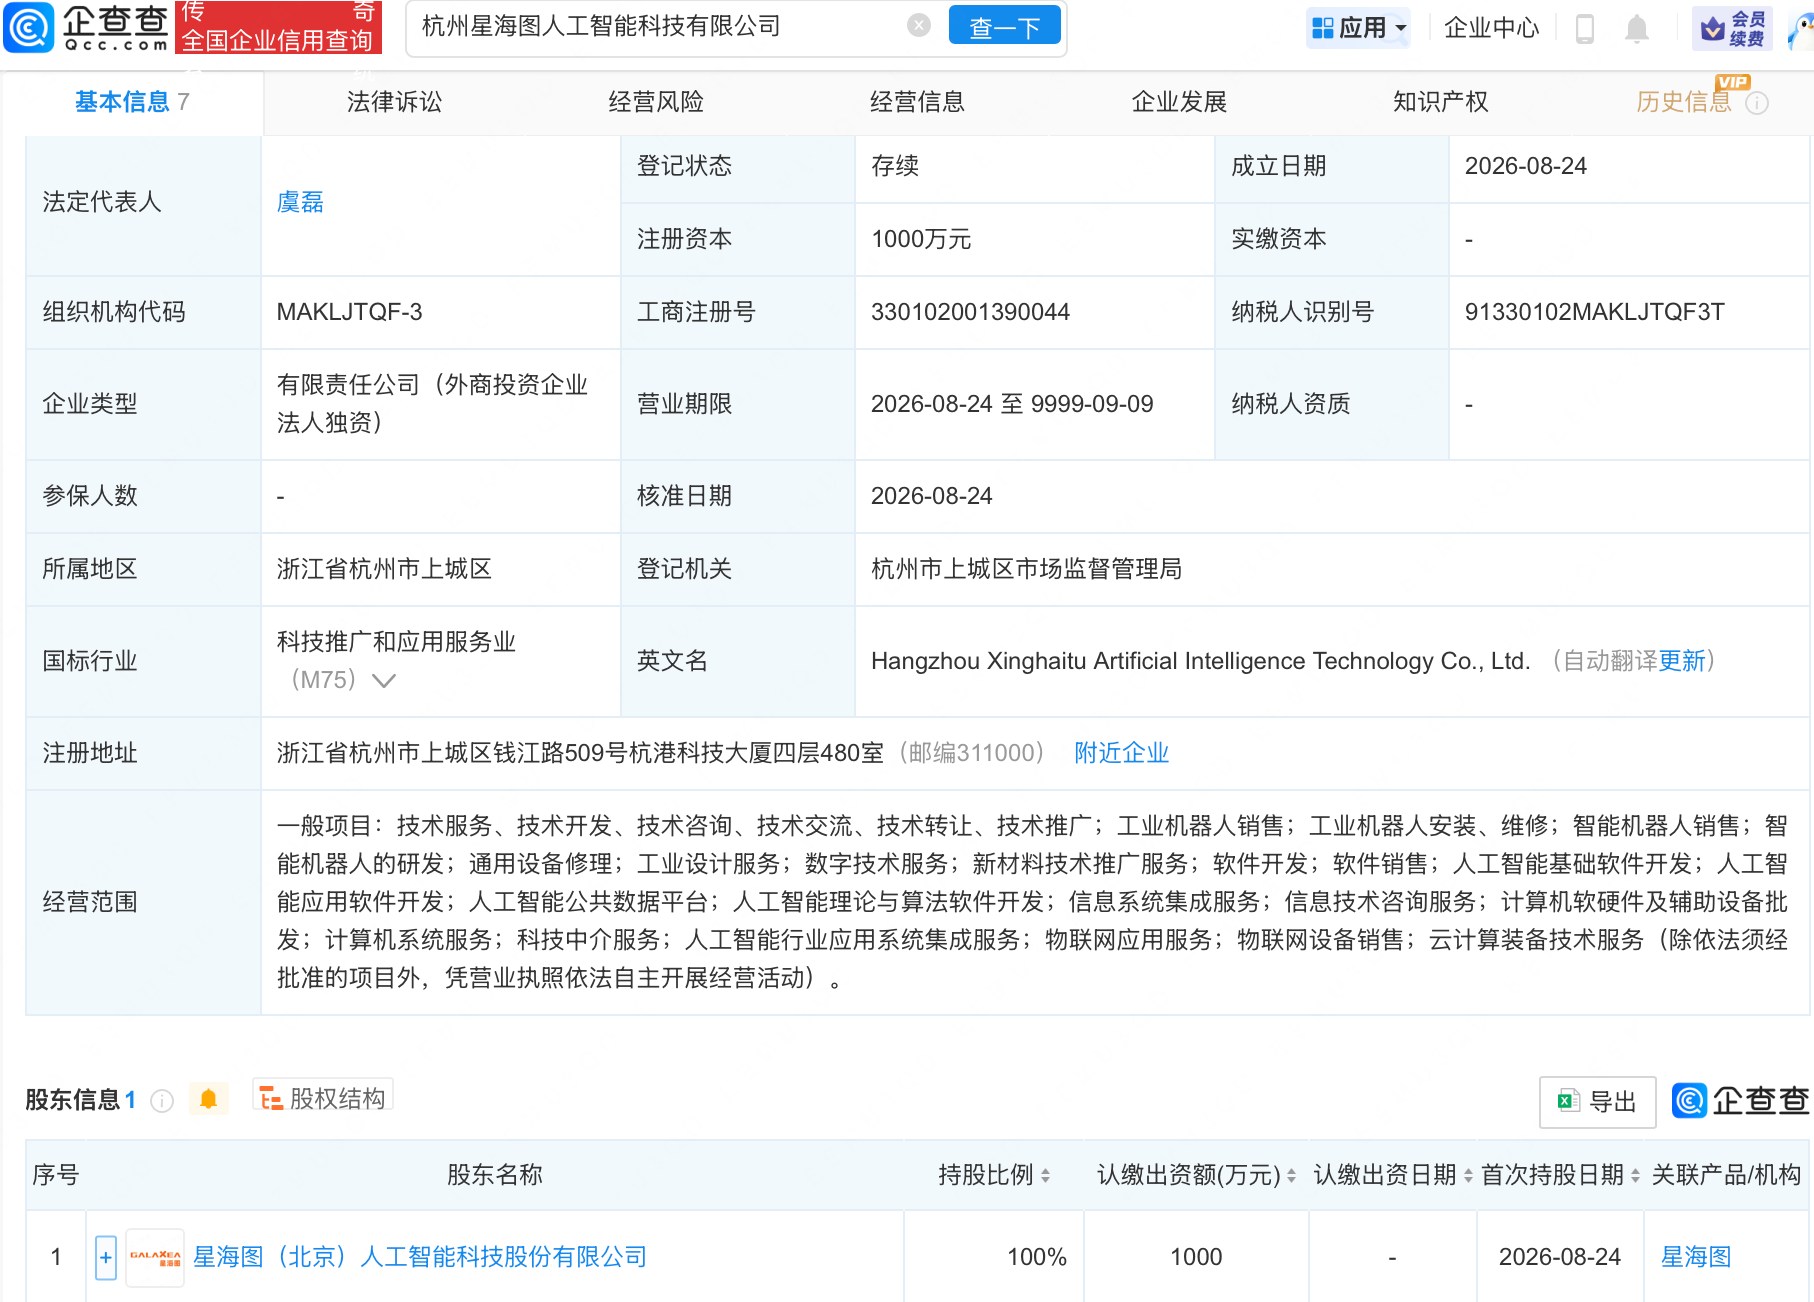This screenshot has width=1814, height=1302.
Task: Click the 会员续费 crown badge
Action: (x=1732, y=28)
